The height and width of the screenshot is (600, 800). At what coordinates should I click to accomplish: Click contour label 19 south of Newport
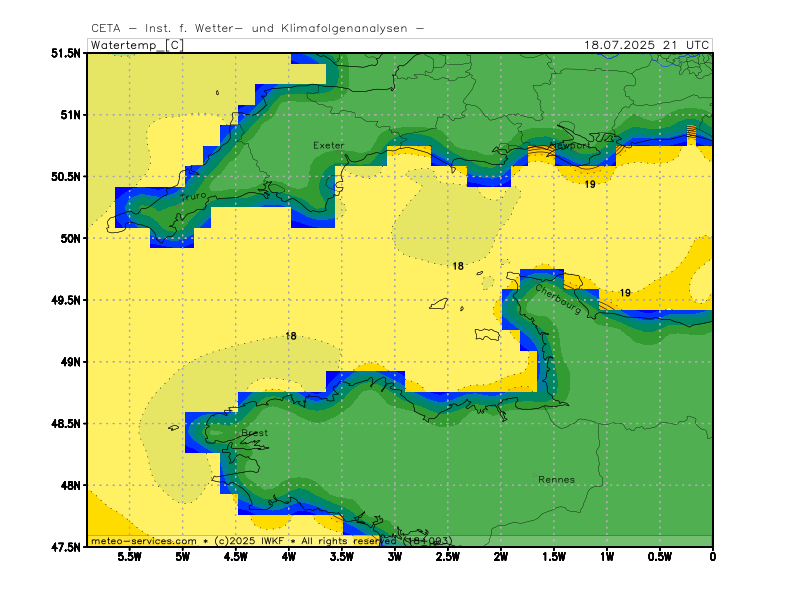[x=590, y=184]
